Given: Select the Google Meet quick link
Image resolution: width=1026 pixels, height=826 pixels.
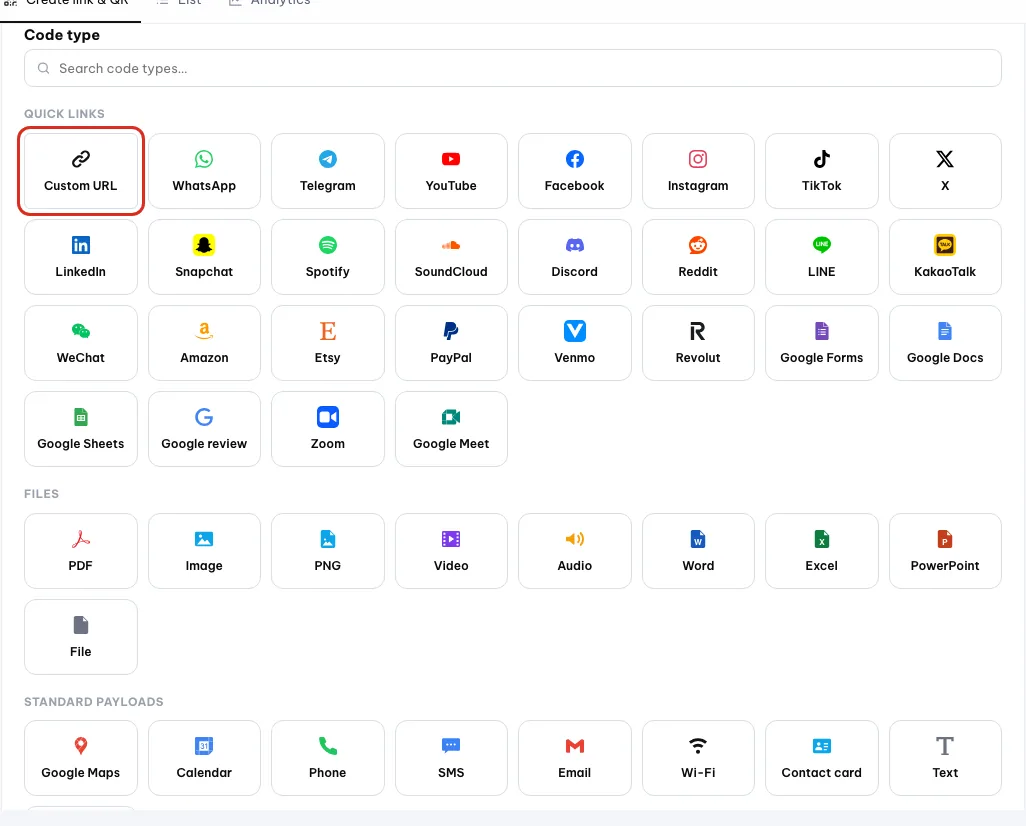Looking at the screenshot, I should 451,429.
